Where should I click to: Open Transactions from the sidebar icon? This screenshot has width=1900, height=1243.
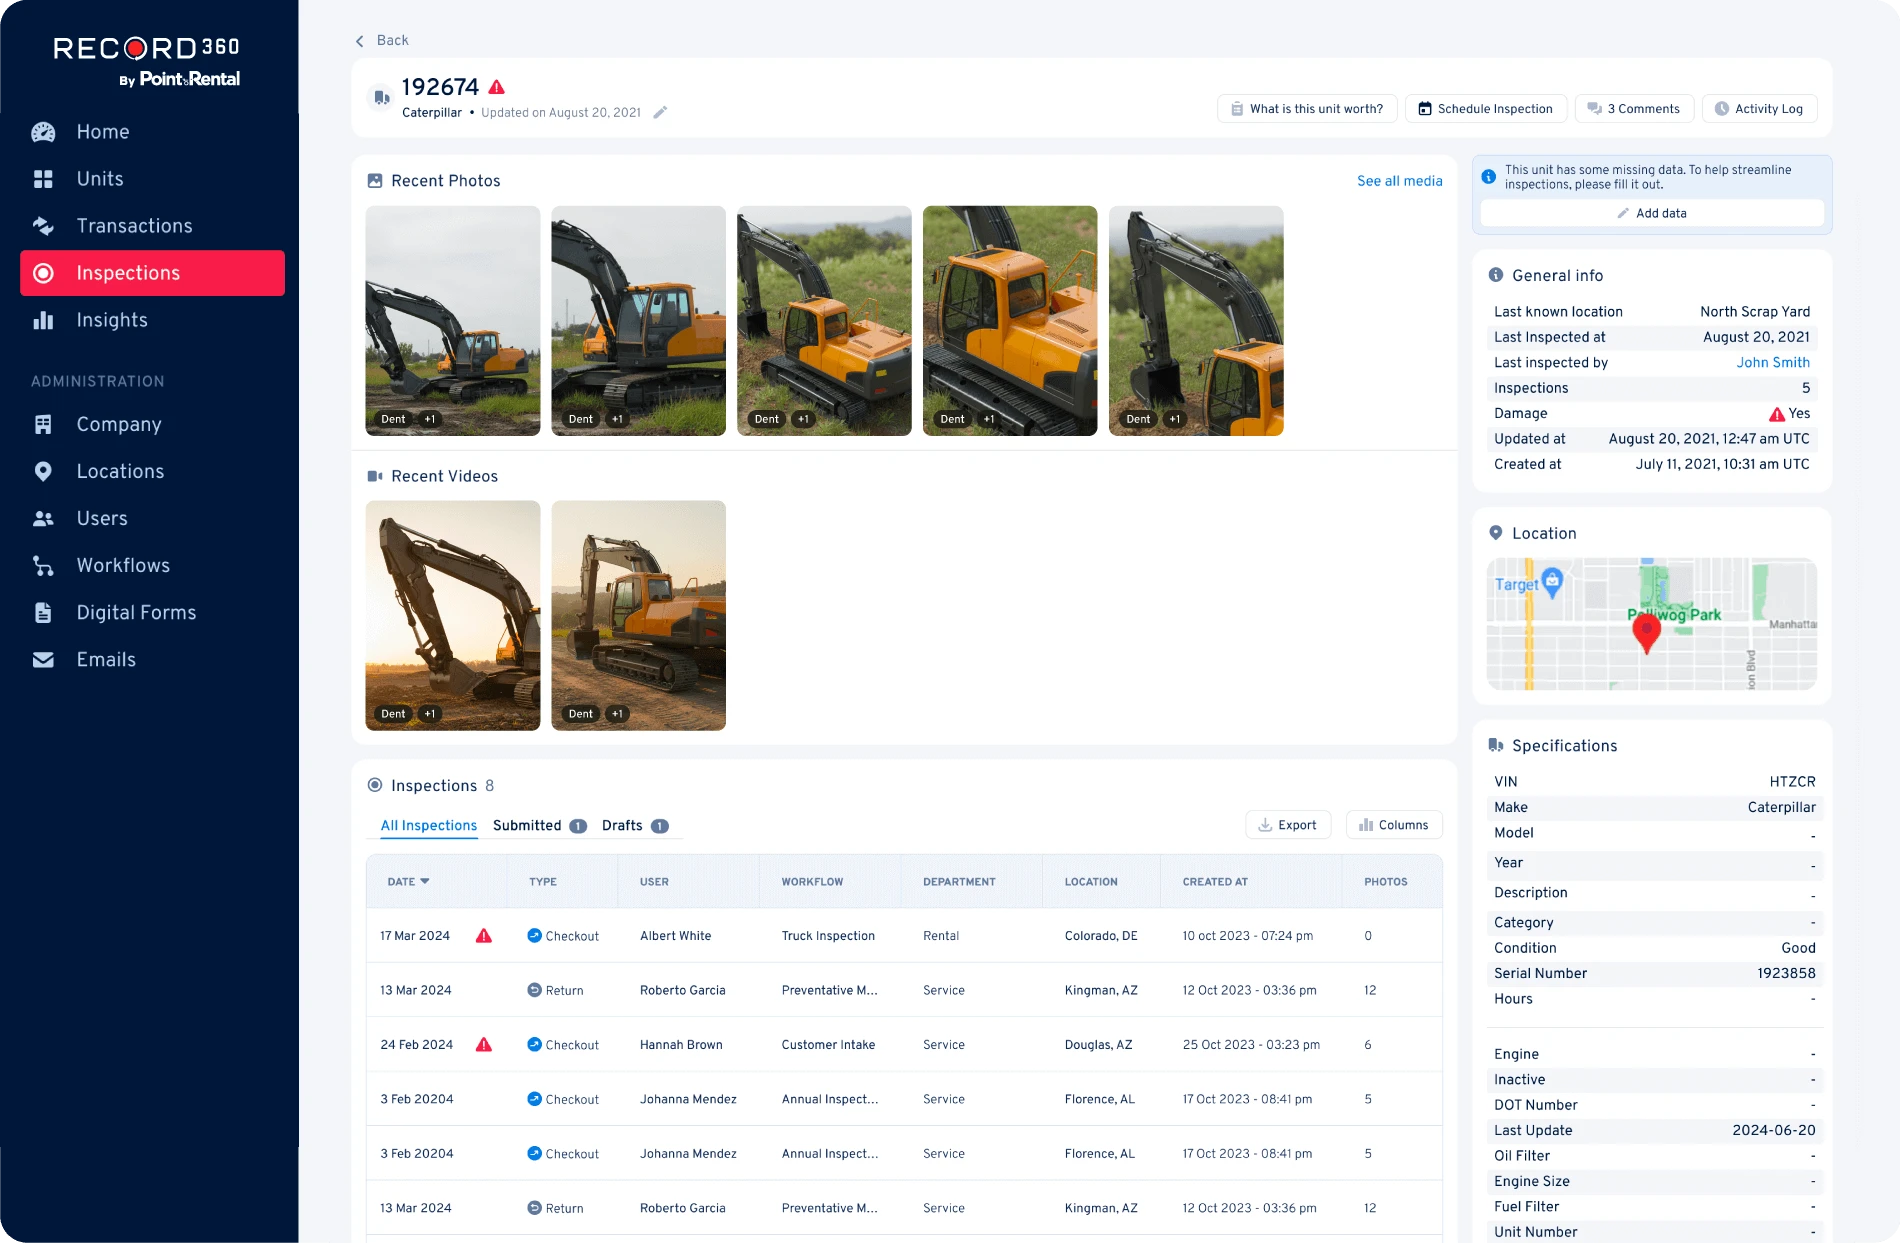43,226
